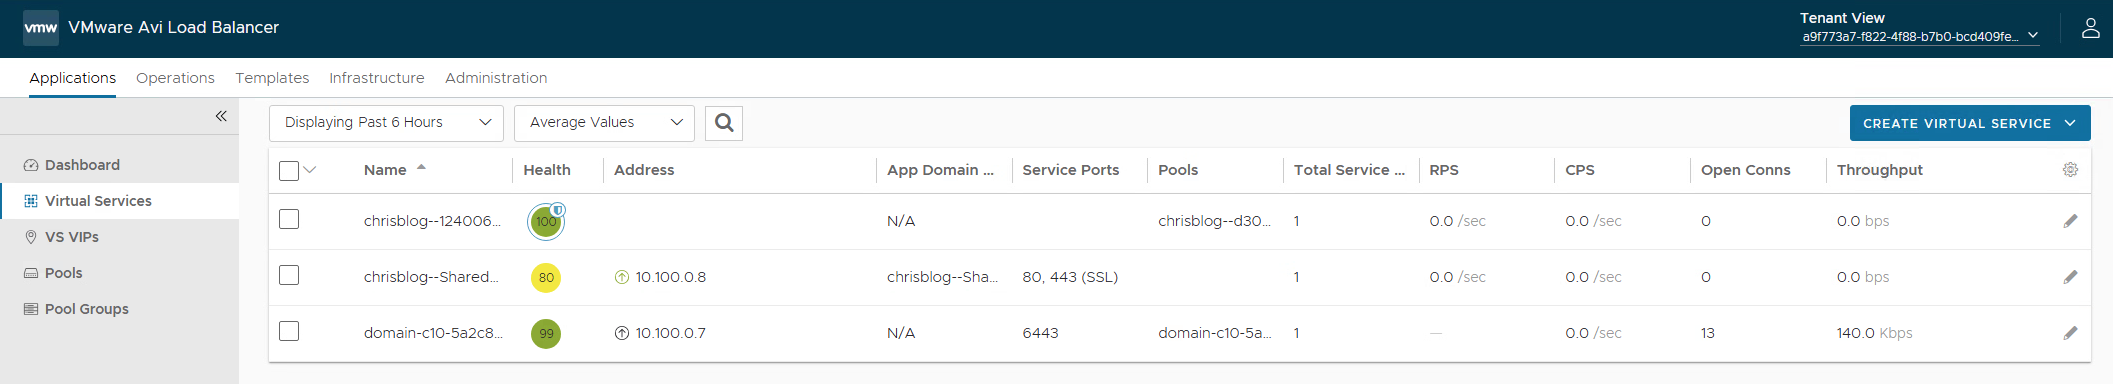Click the Address column header

tap(644, 170)
